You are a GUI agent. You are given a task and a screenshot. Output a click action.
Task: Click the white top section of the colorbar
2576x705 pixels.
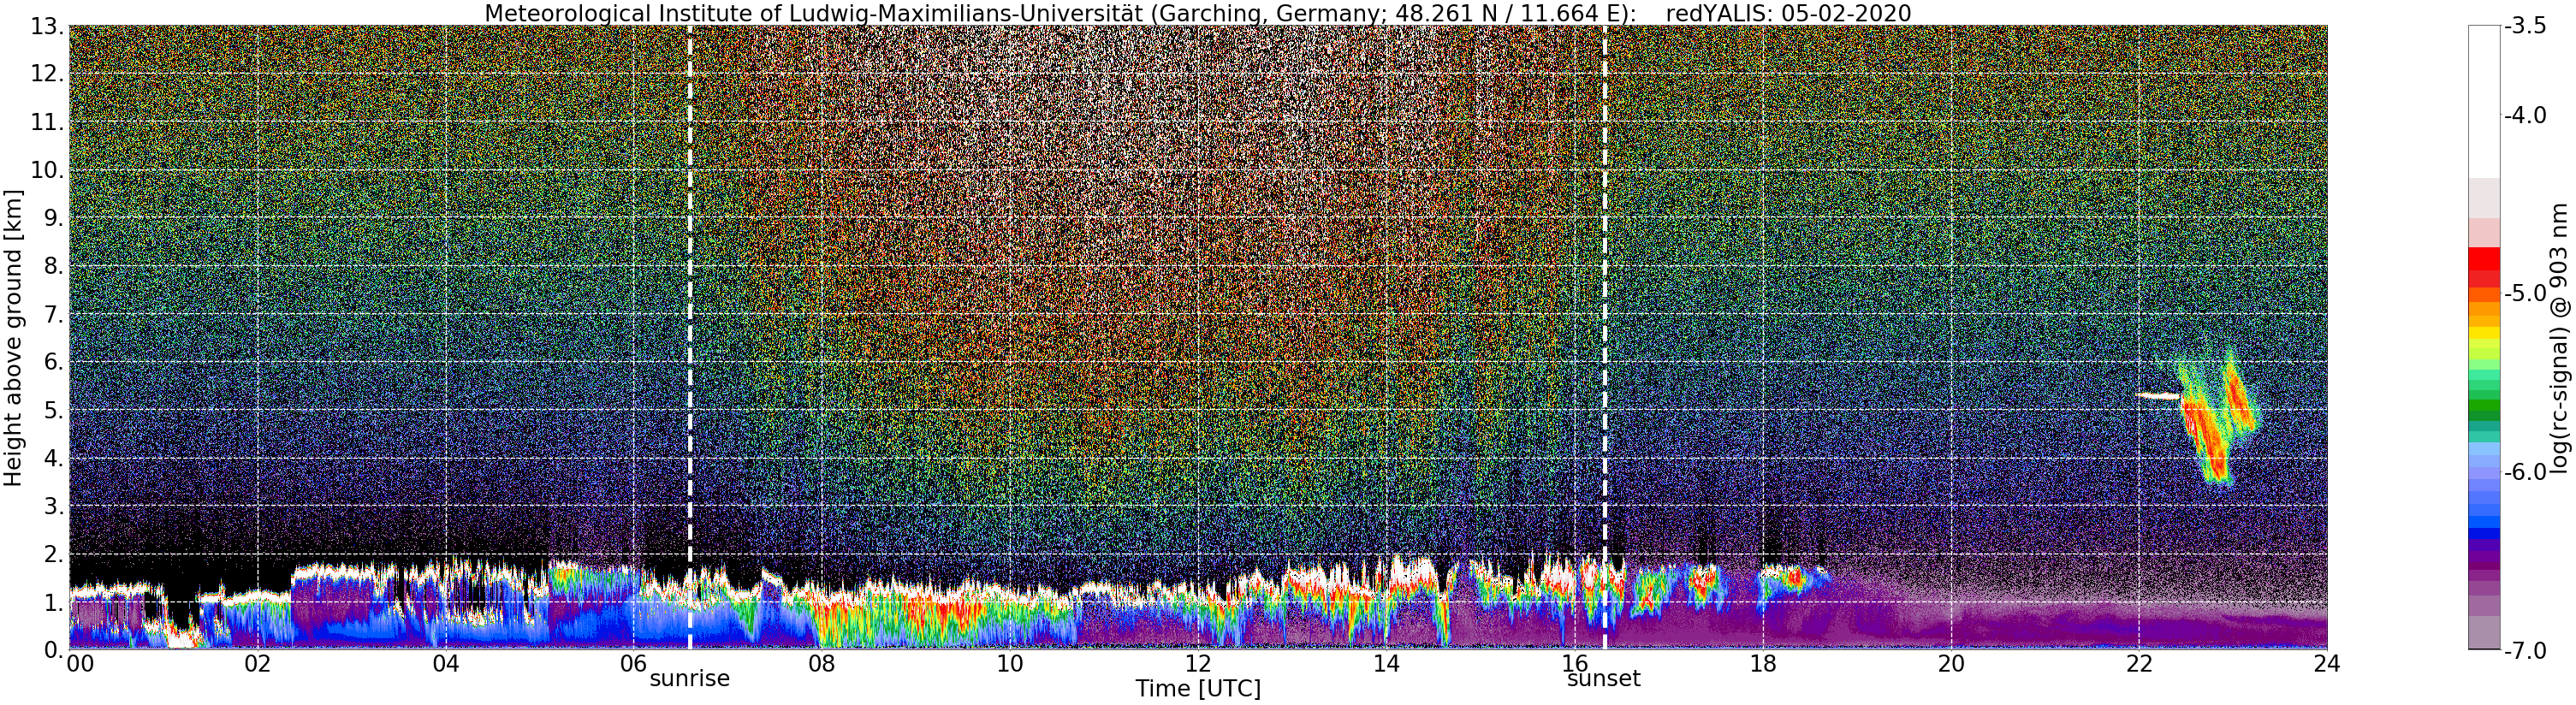2484,102
